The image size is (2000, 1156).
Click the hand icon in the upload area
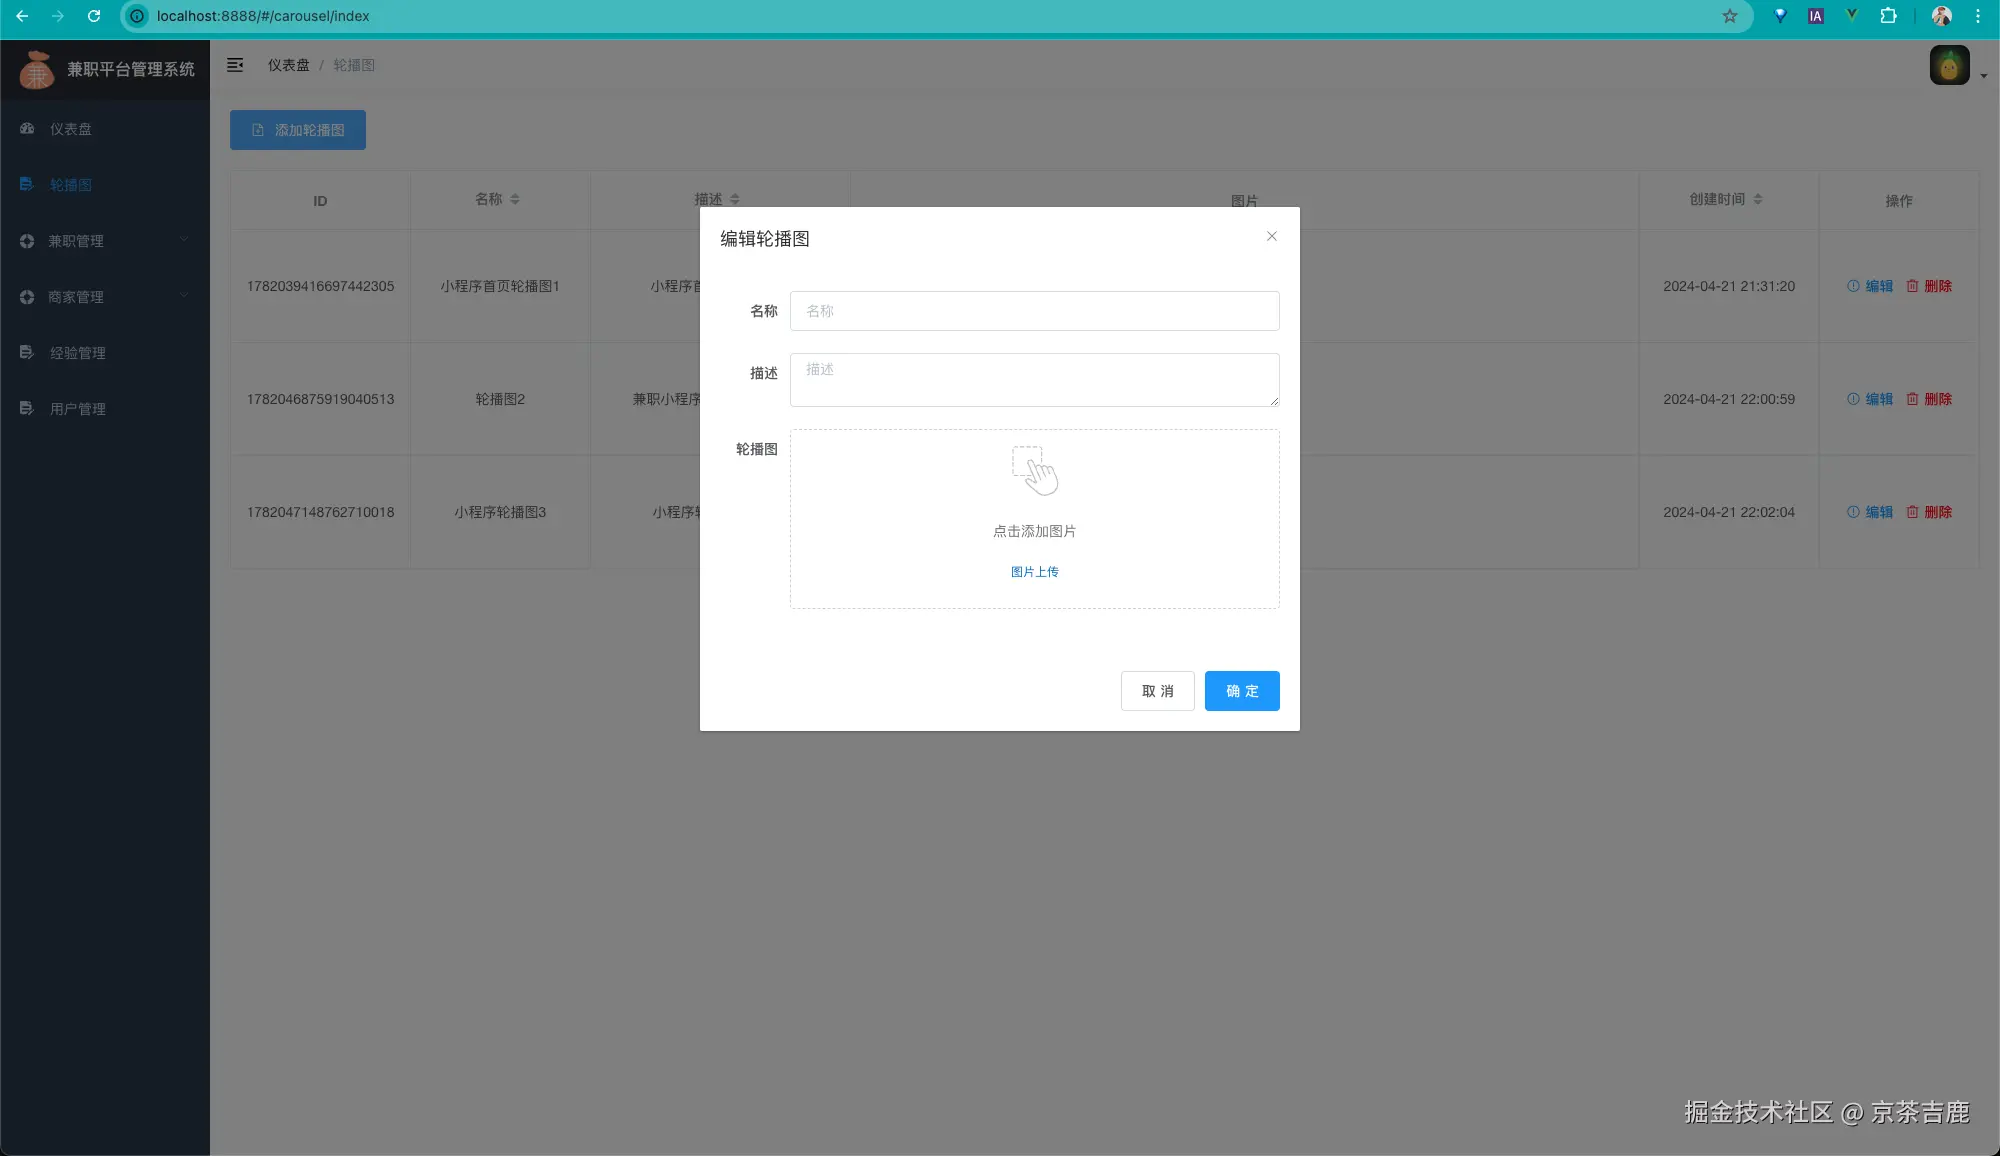(1037, 471)
